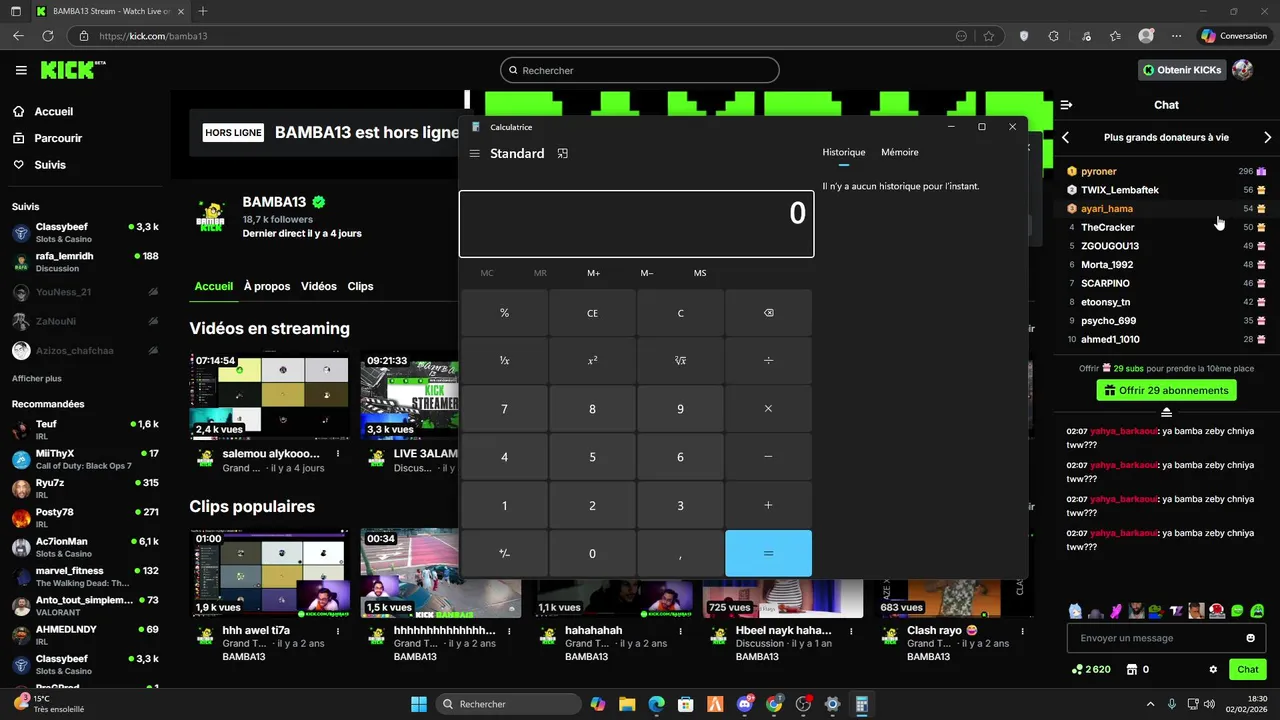Open the user profile avatar menu

click(1243, 70)
